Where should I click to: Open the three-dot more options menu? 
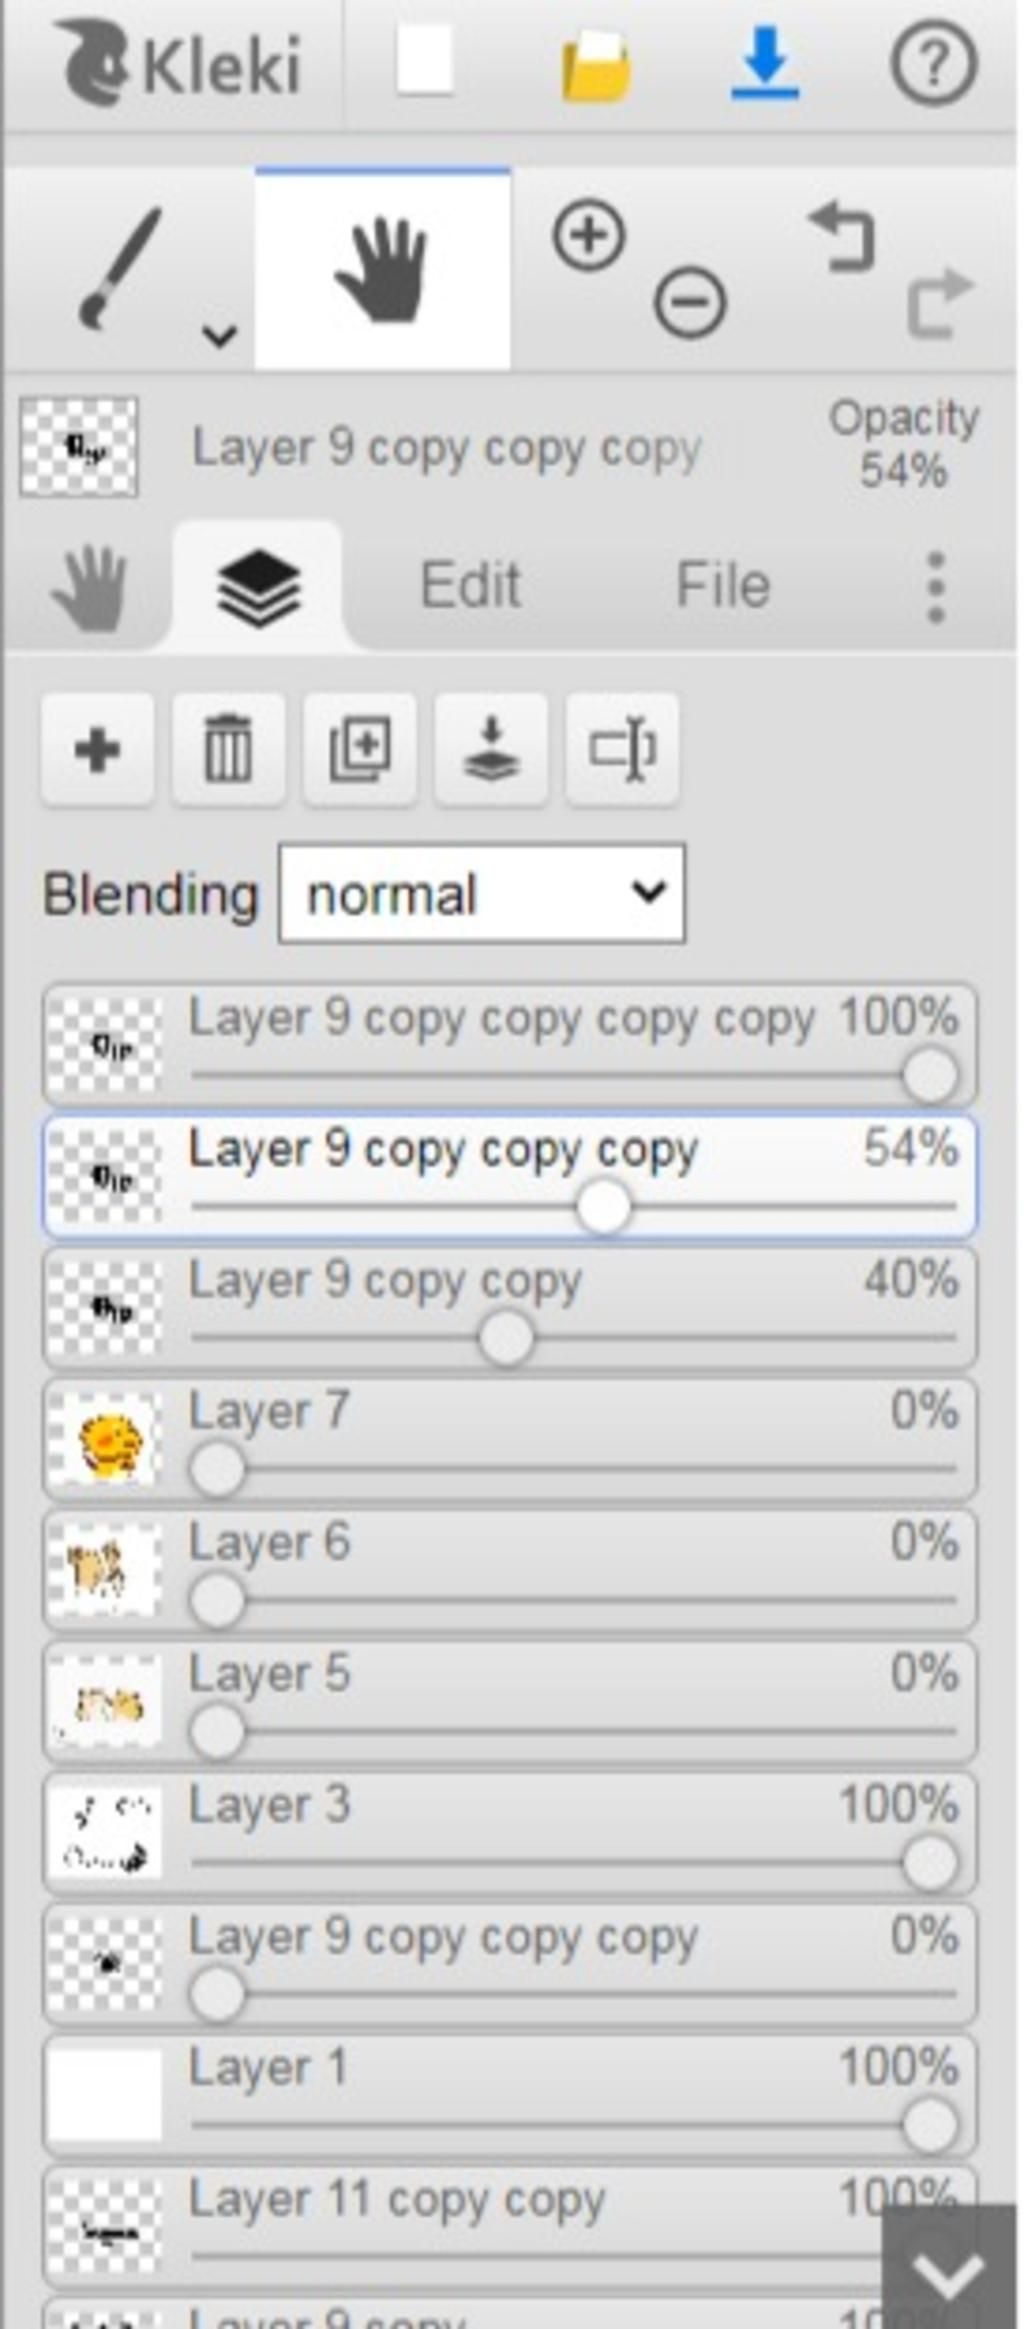935,587
